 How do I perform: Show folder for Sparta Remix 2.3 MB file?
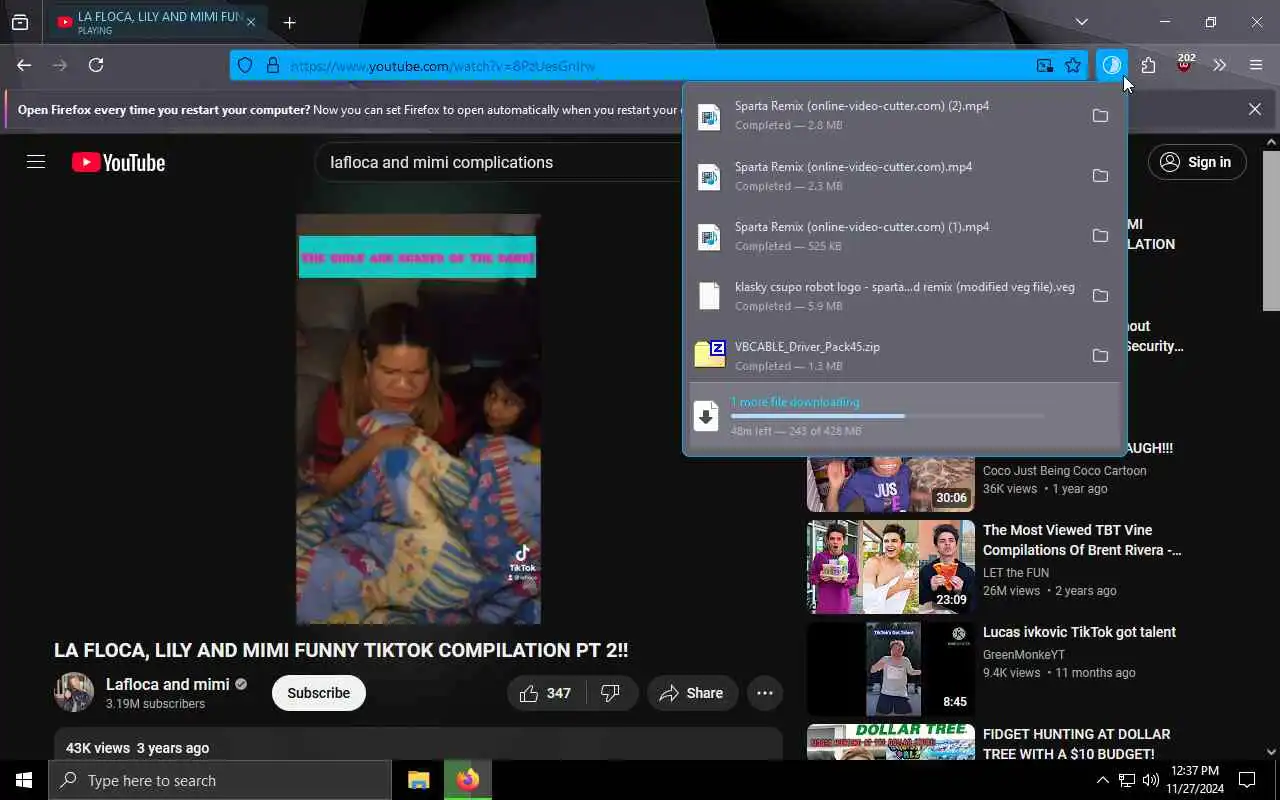pos(1100,175)
